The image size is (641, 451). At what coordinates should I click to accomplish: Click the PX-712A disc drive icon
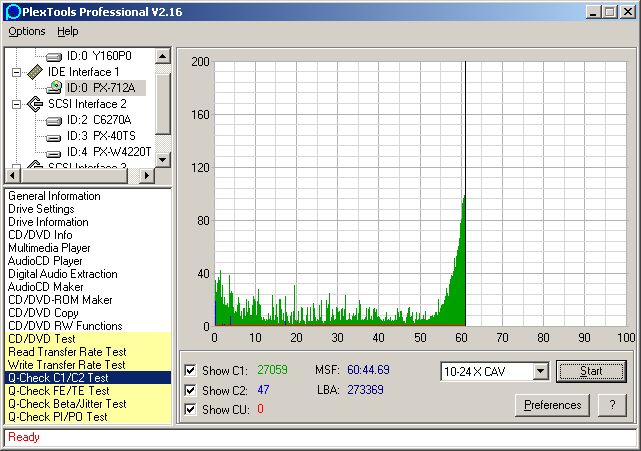click(x=54, y=88)
